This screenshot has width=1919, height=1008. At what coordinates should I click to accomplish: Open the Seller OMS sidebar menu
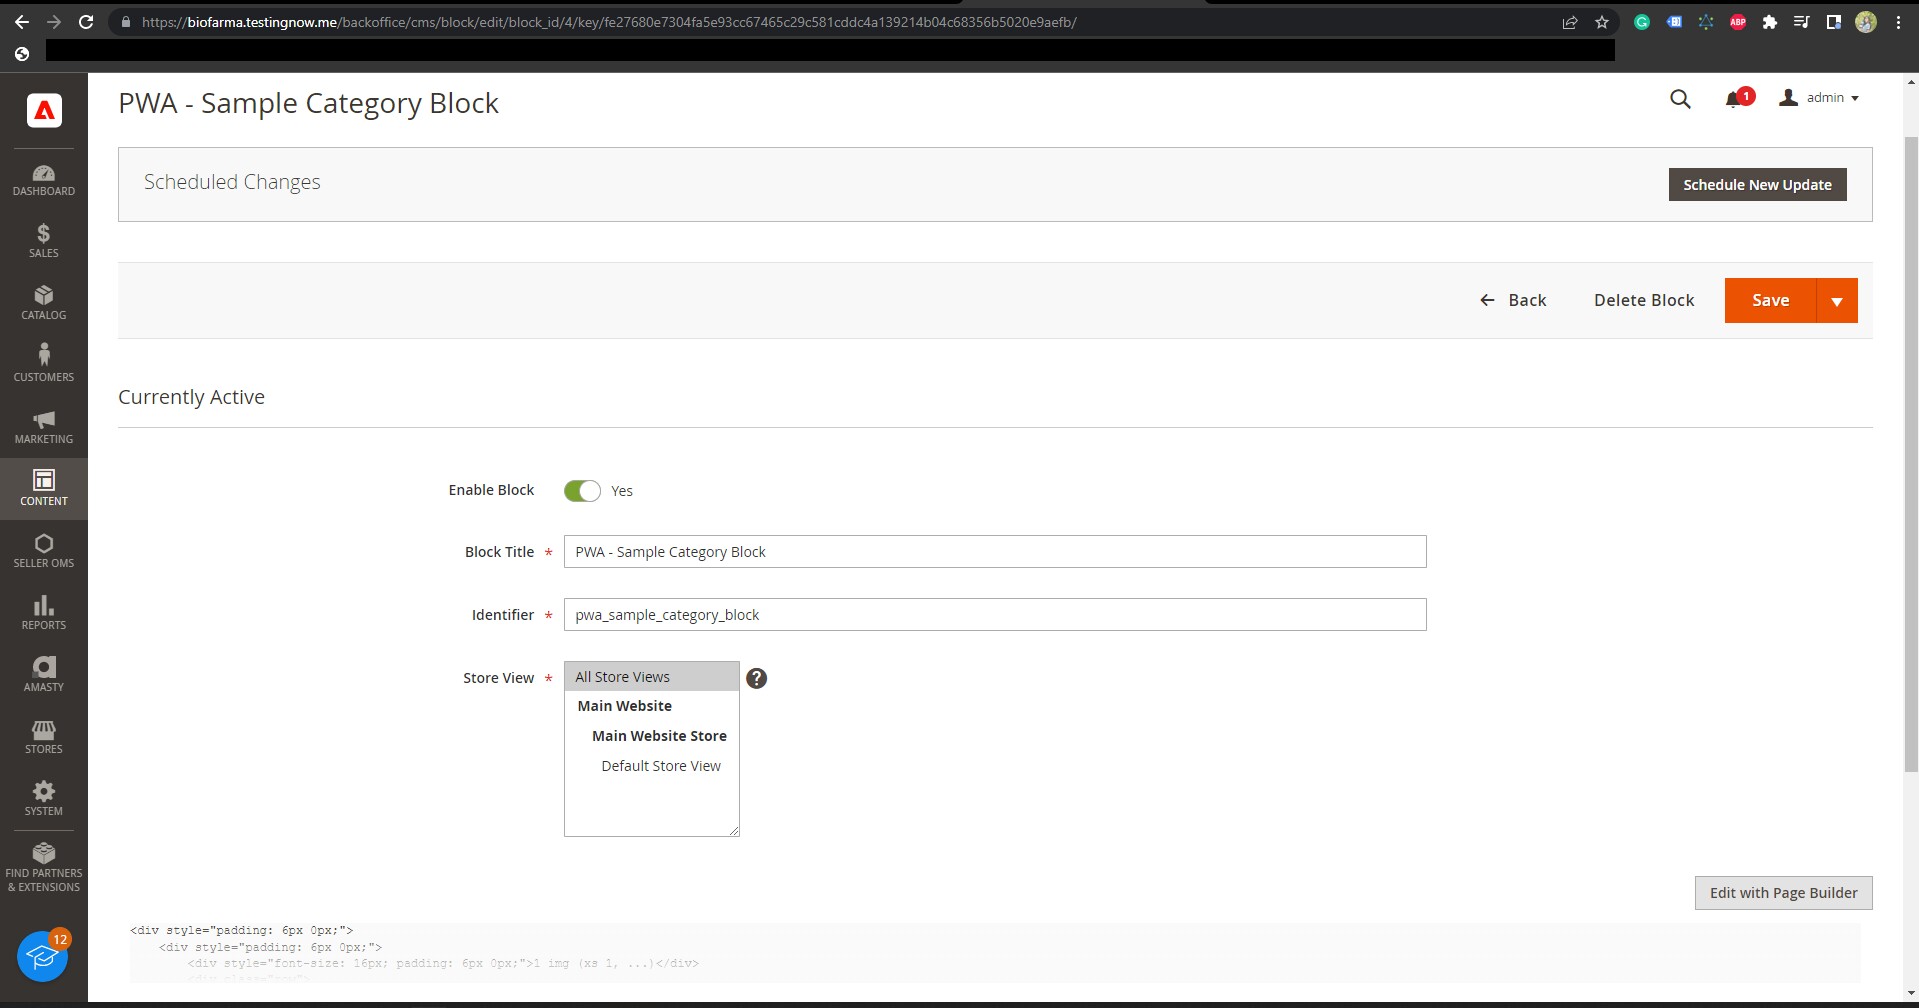point(44,551)
